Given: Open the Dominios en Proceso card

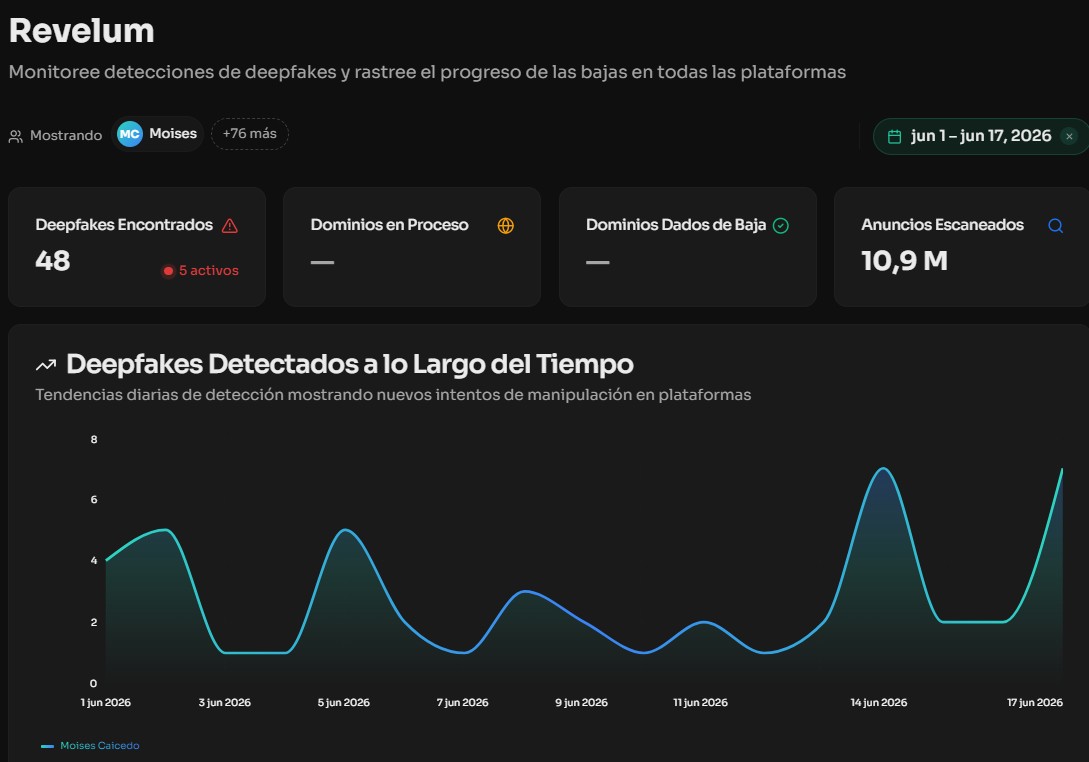Looking at the screenshot, I should click(x=412, y=247).
